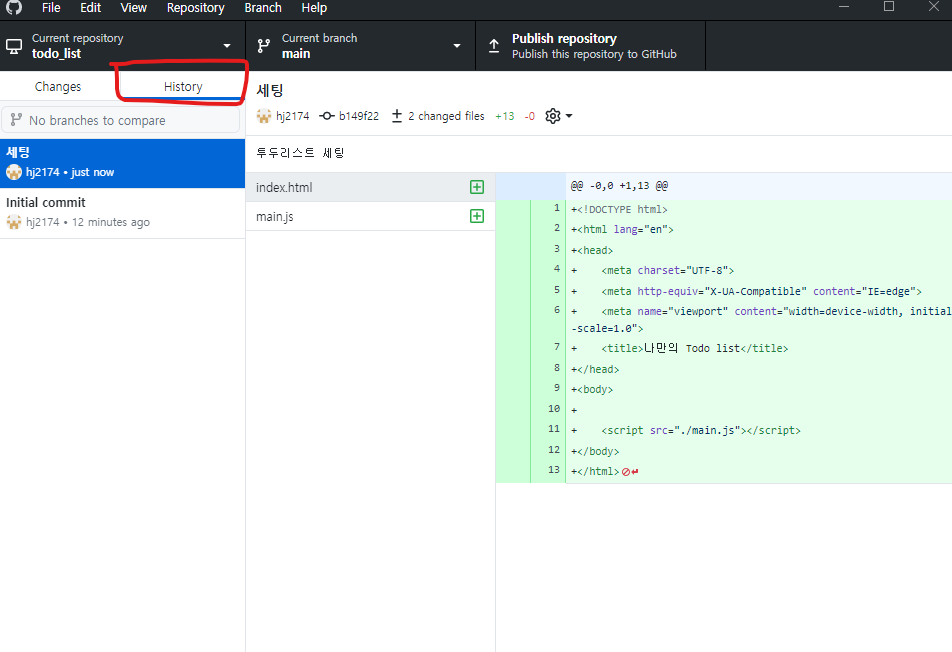This screenshot has width=952, height=652.
Task: Click the branch icon beside Current branch
Action: (x=264, y=46)
